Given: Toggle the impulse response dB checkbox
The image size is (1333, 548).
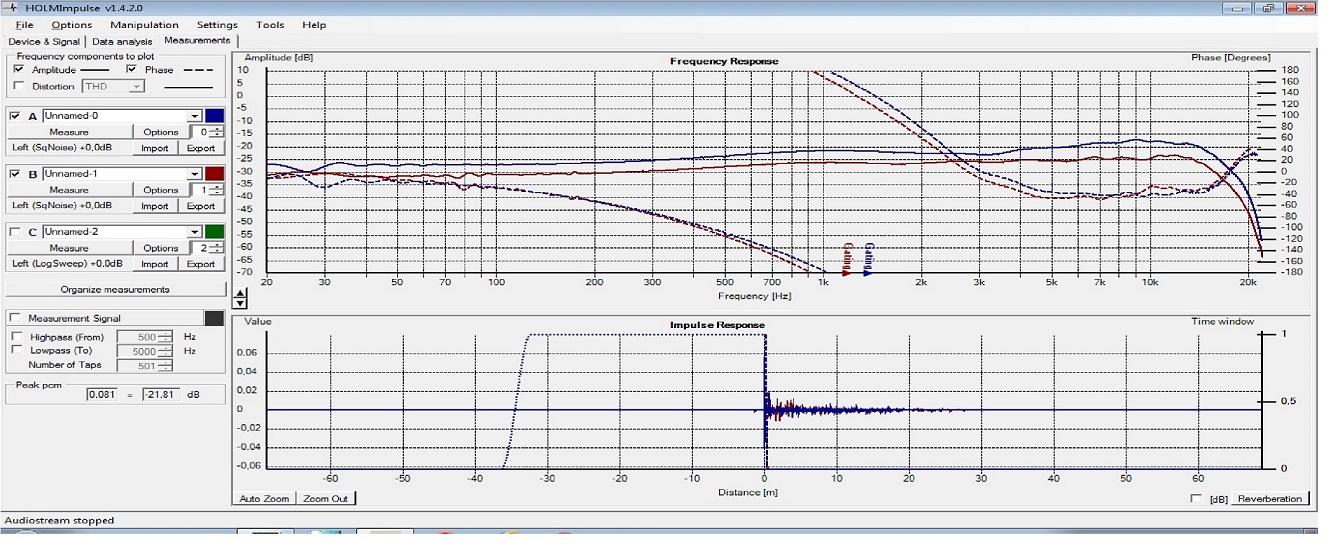Looking at the screenshot, I should [1197, 499].
